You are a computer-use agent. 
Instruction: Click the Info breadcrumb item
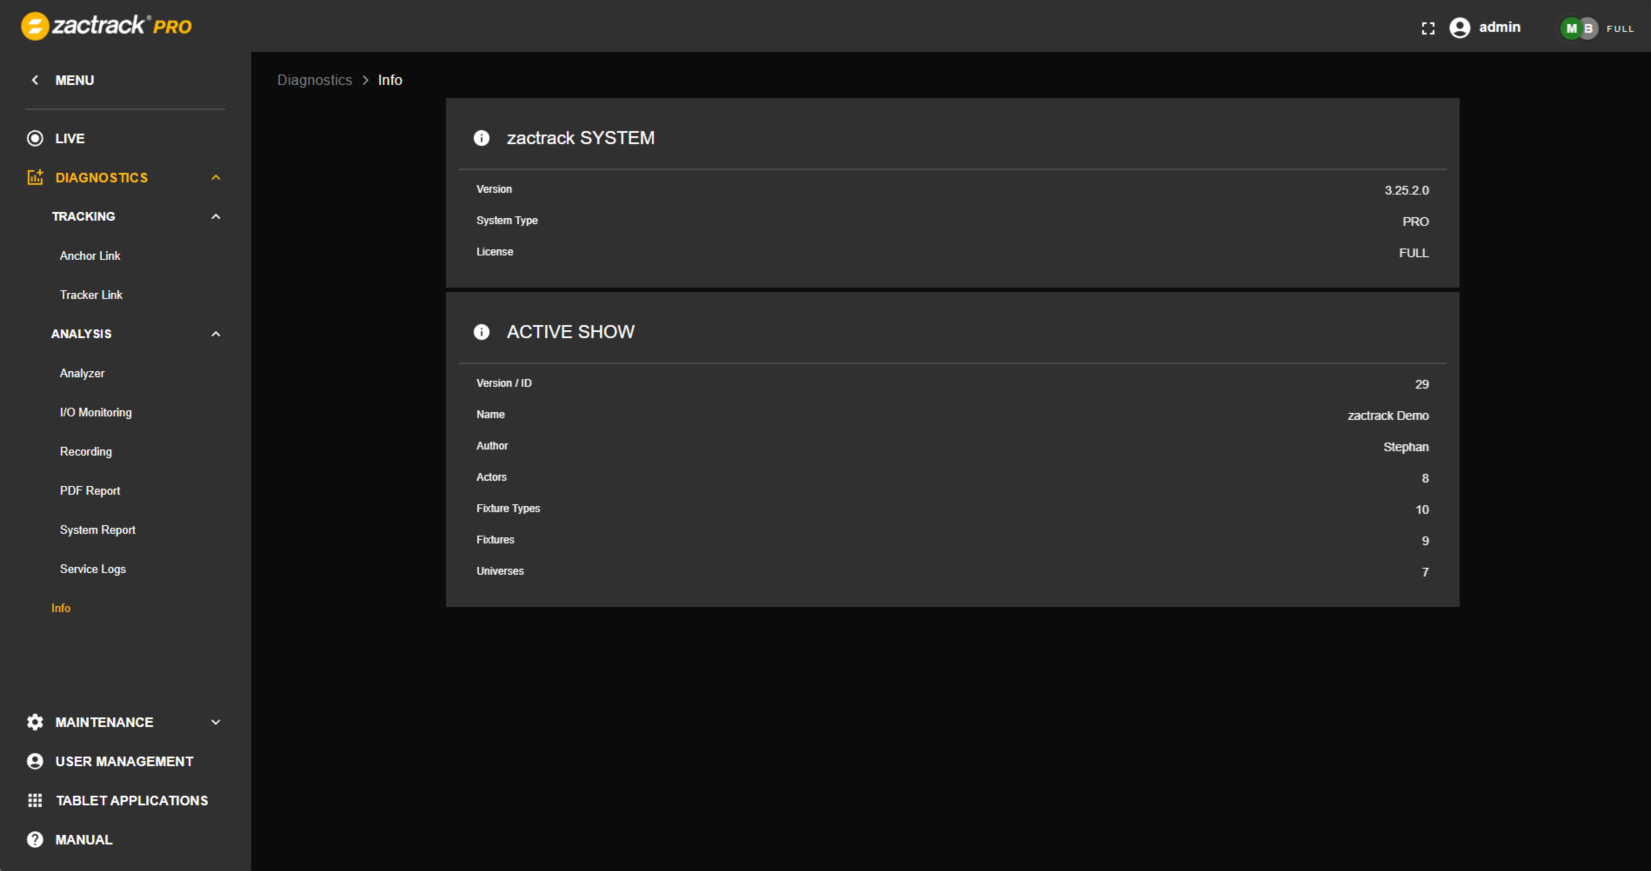pyautogui.click(x=390, y=80)
